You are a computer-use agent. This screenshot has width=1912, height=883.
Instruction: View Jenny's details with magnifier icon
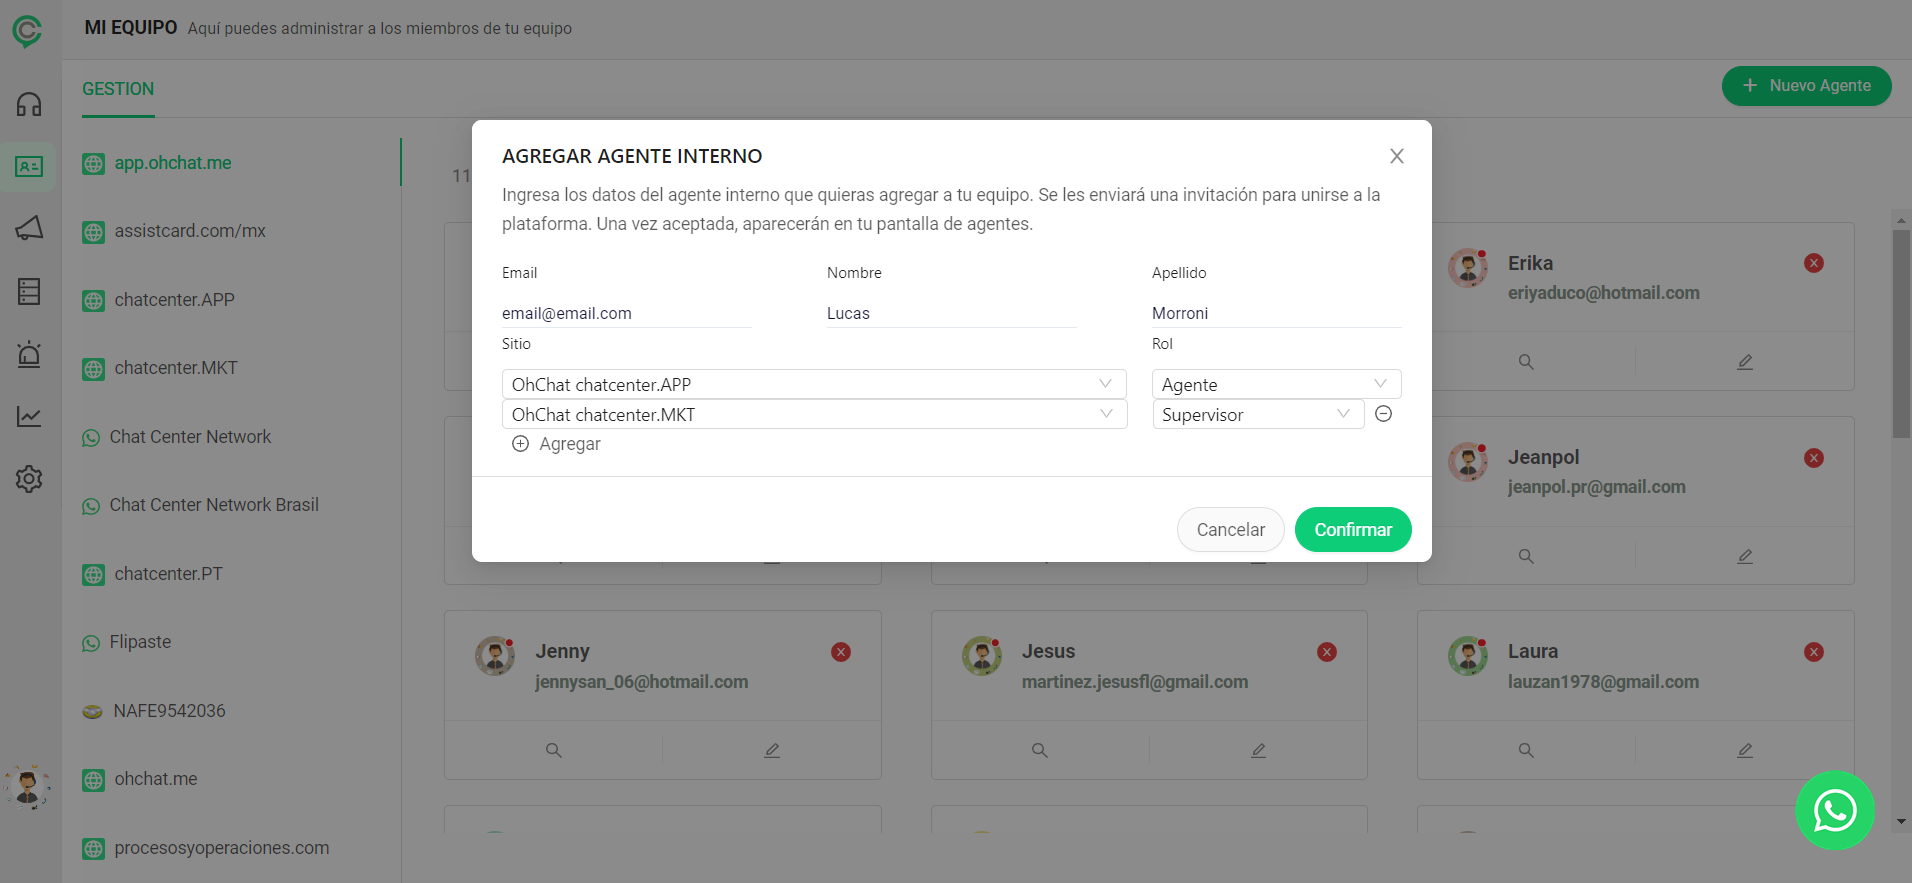553,750
